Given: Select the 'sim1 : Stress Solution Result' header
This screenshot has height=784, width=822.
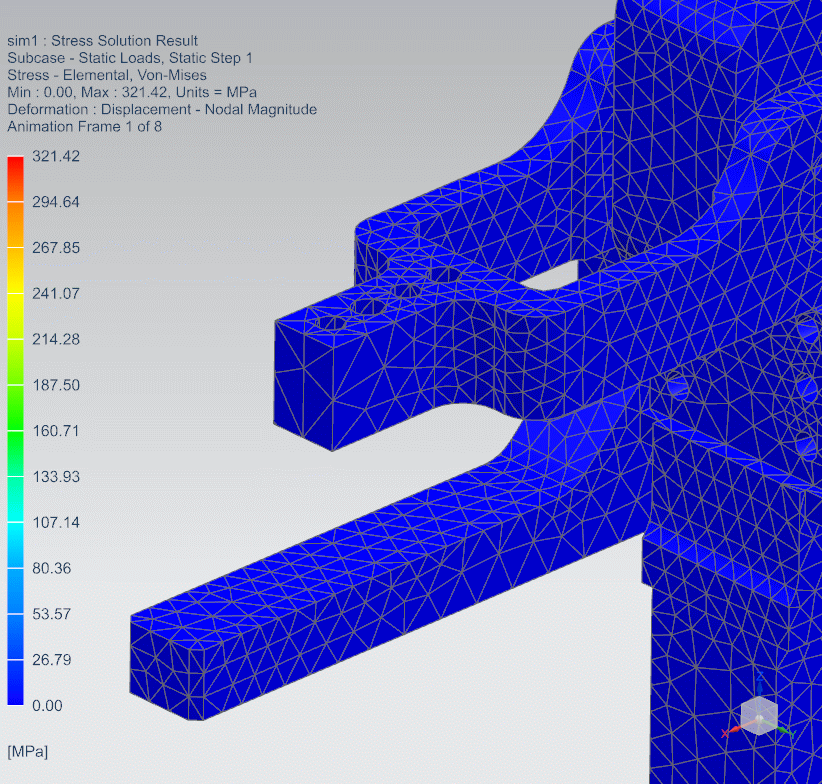Looking at the screenshot, I should click(102, 41).
